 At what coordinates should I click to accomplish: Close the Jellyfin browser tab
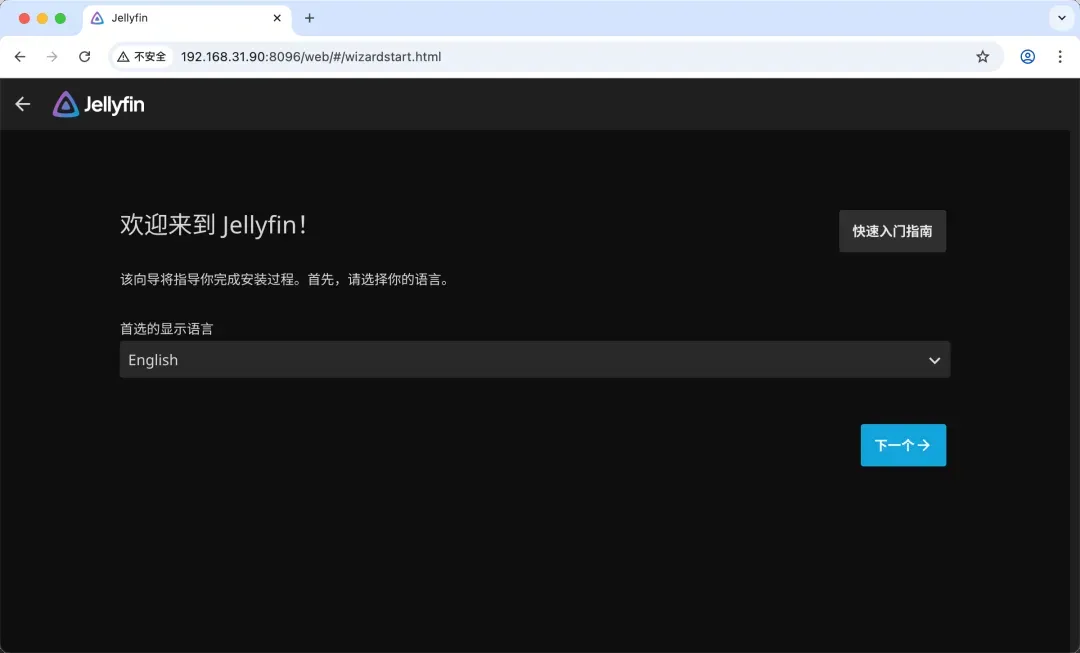[x=277, y=18]
